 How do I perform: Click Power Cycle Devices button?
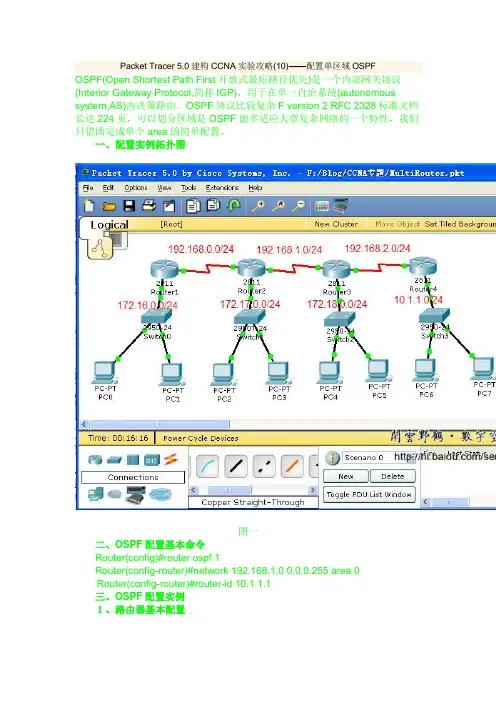tap(201, 438)
